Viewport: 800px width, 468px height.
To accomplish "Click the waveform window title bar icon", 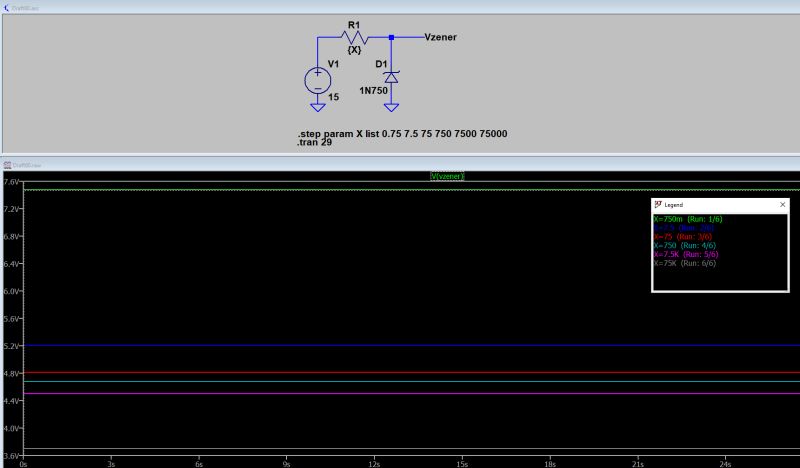I will click(x=7, y=165).
